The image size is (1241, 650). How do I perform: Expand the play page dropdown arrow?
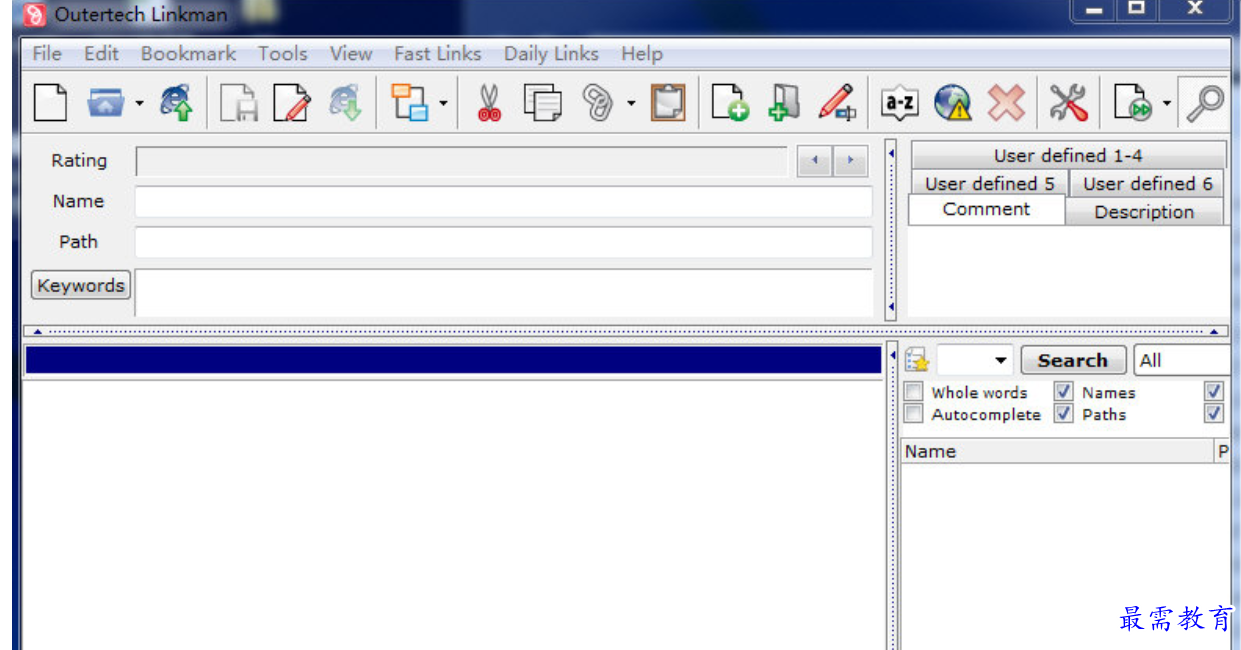click(1166, 103)
